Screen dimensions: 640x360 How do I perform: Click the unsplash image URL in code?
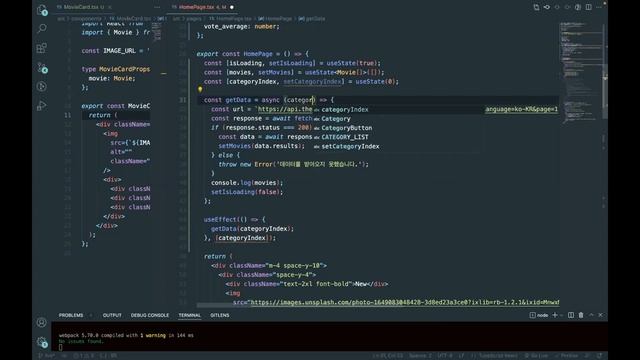tap(404, 302)
